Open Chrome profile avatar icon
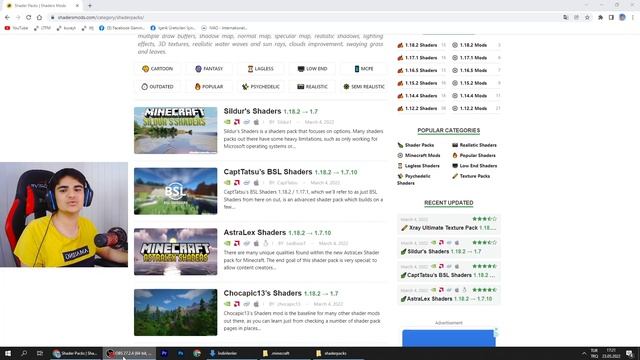640x360 pixels. point(622,18)
